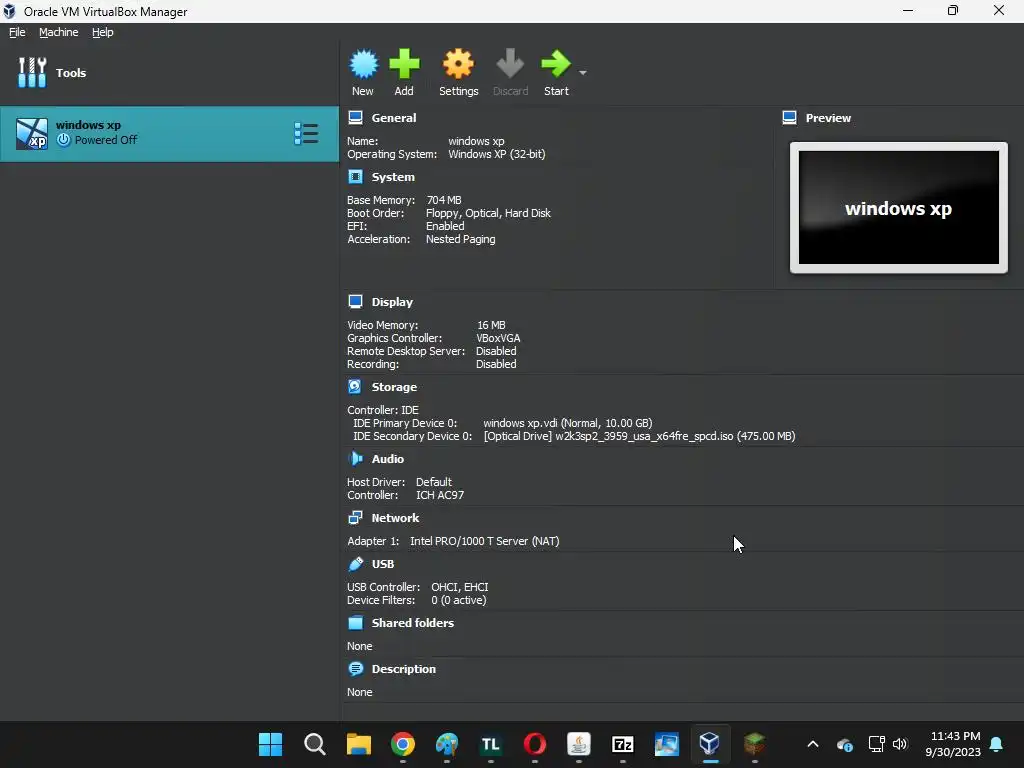Screen dimensions: 1024x768
Task: Open the System settings heading link
Action: coord(393,177)
